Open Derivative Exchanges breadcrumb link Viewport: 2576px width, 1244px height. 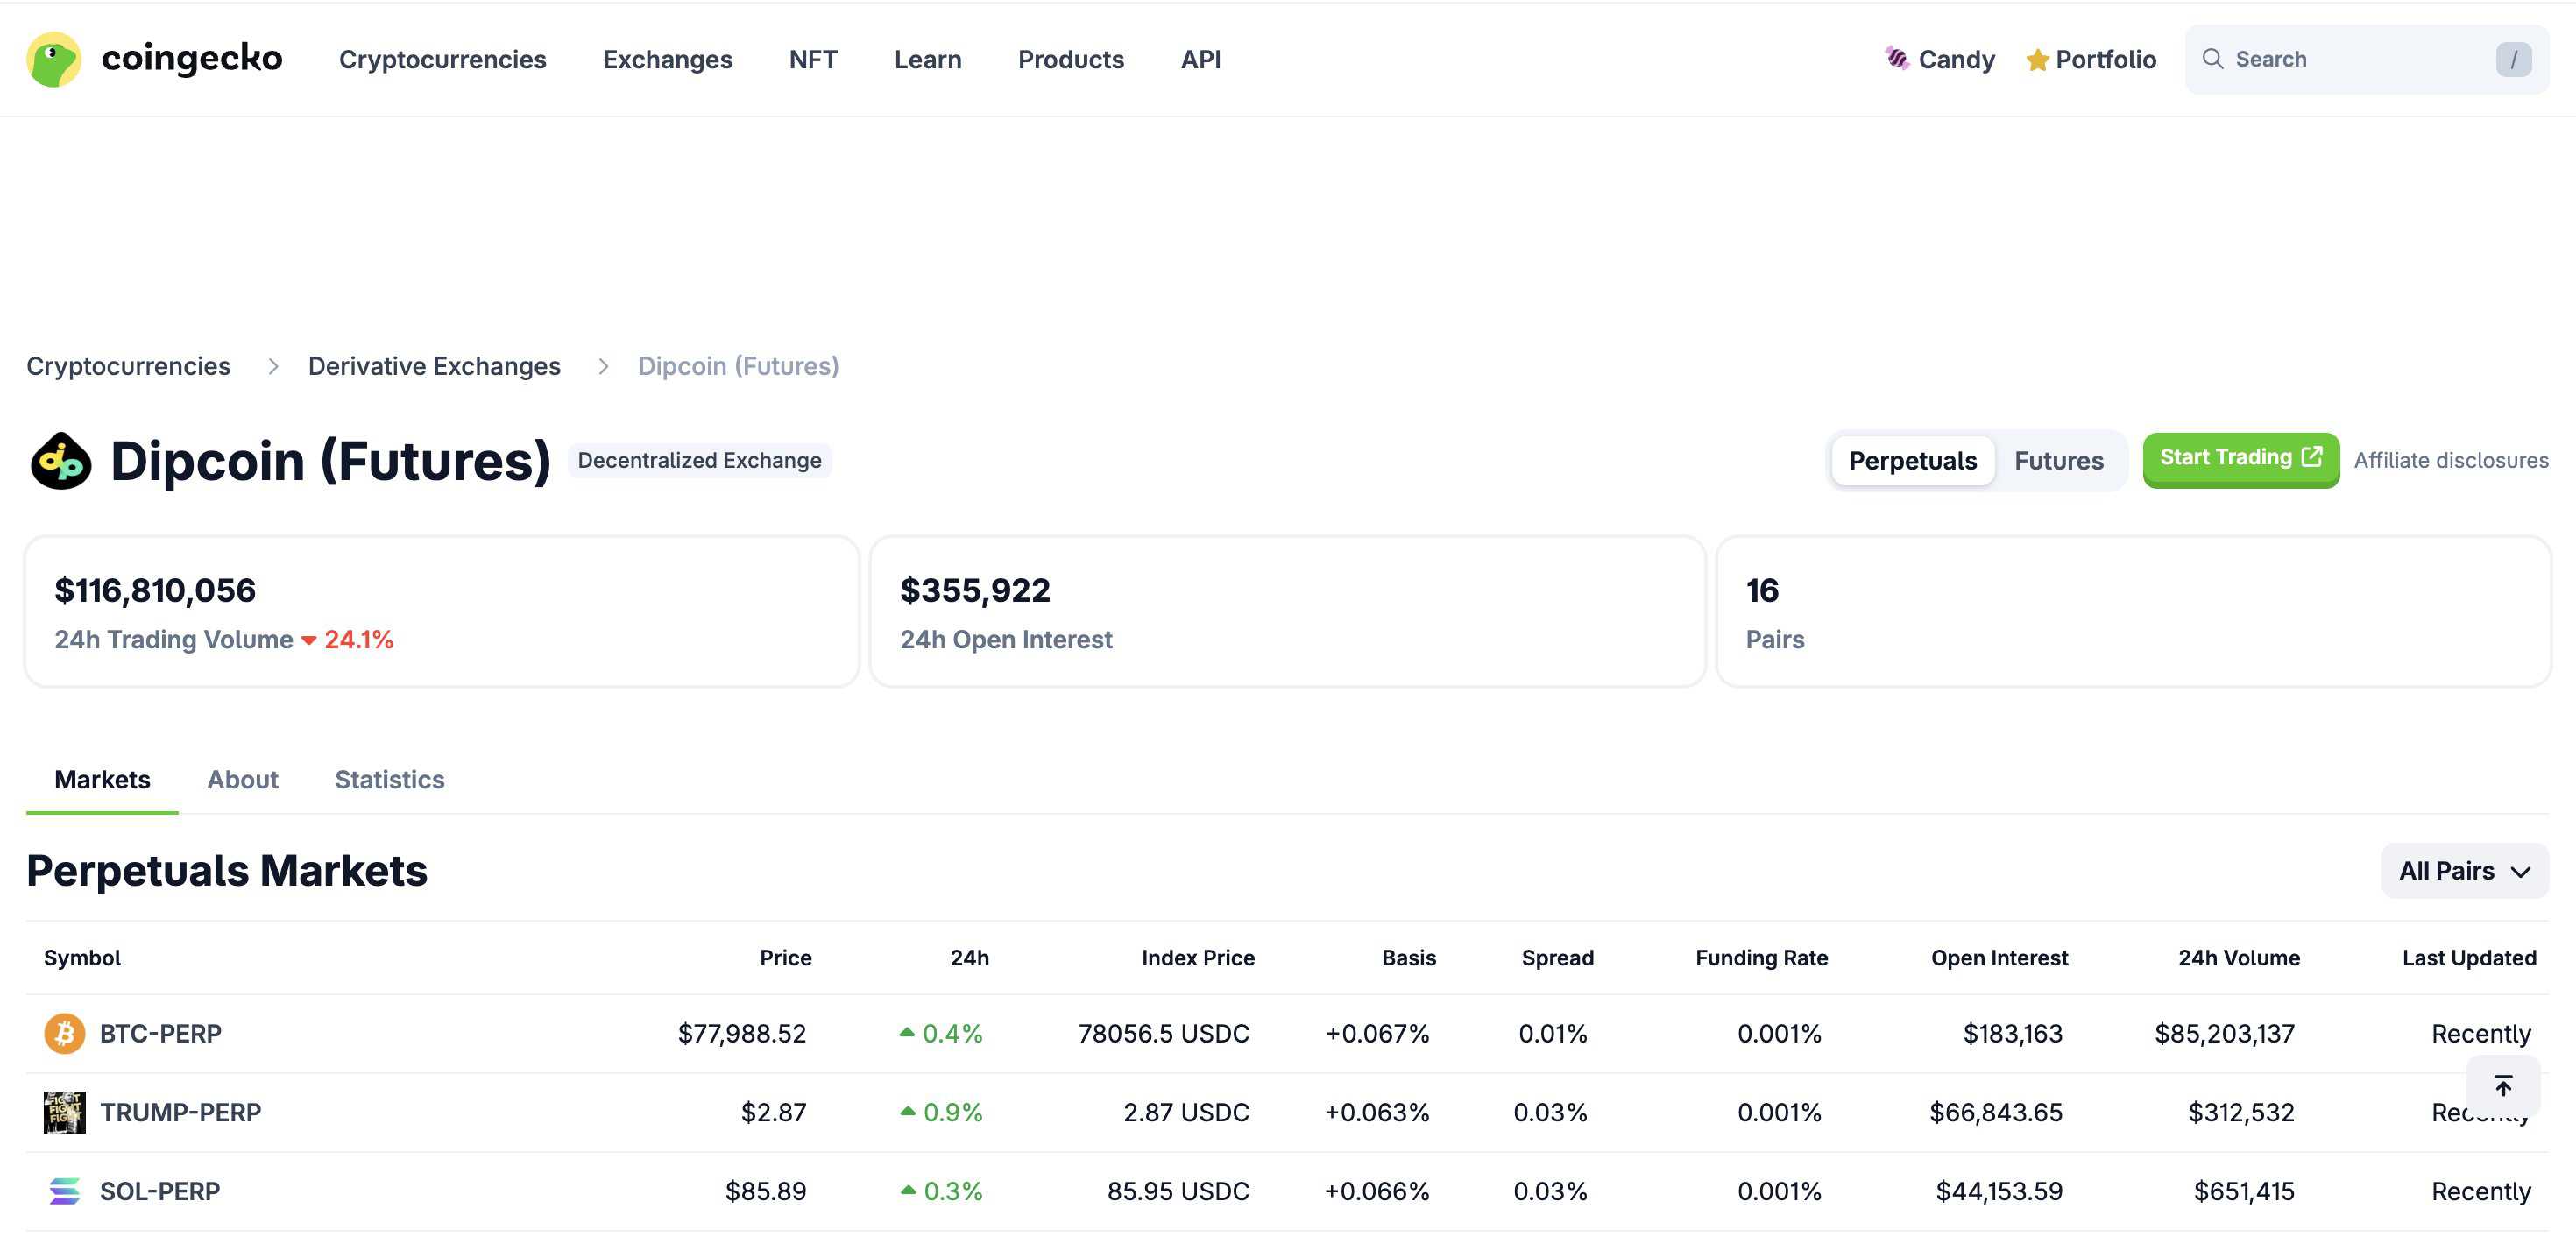(x=434, y=366)
